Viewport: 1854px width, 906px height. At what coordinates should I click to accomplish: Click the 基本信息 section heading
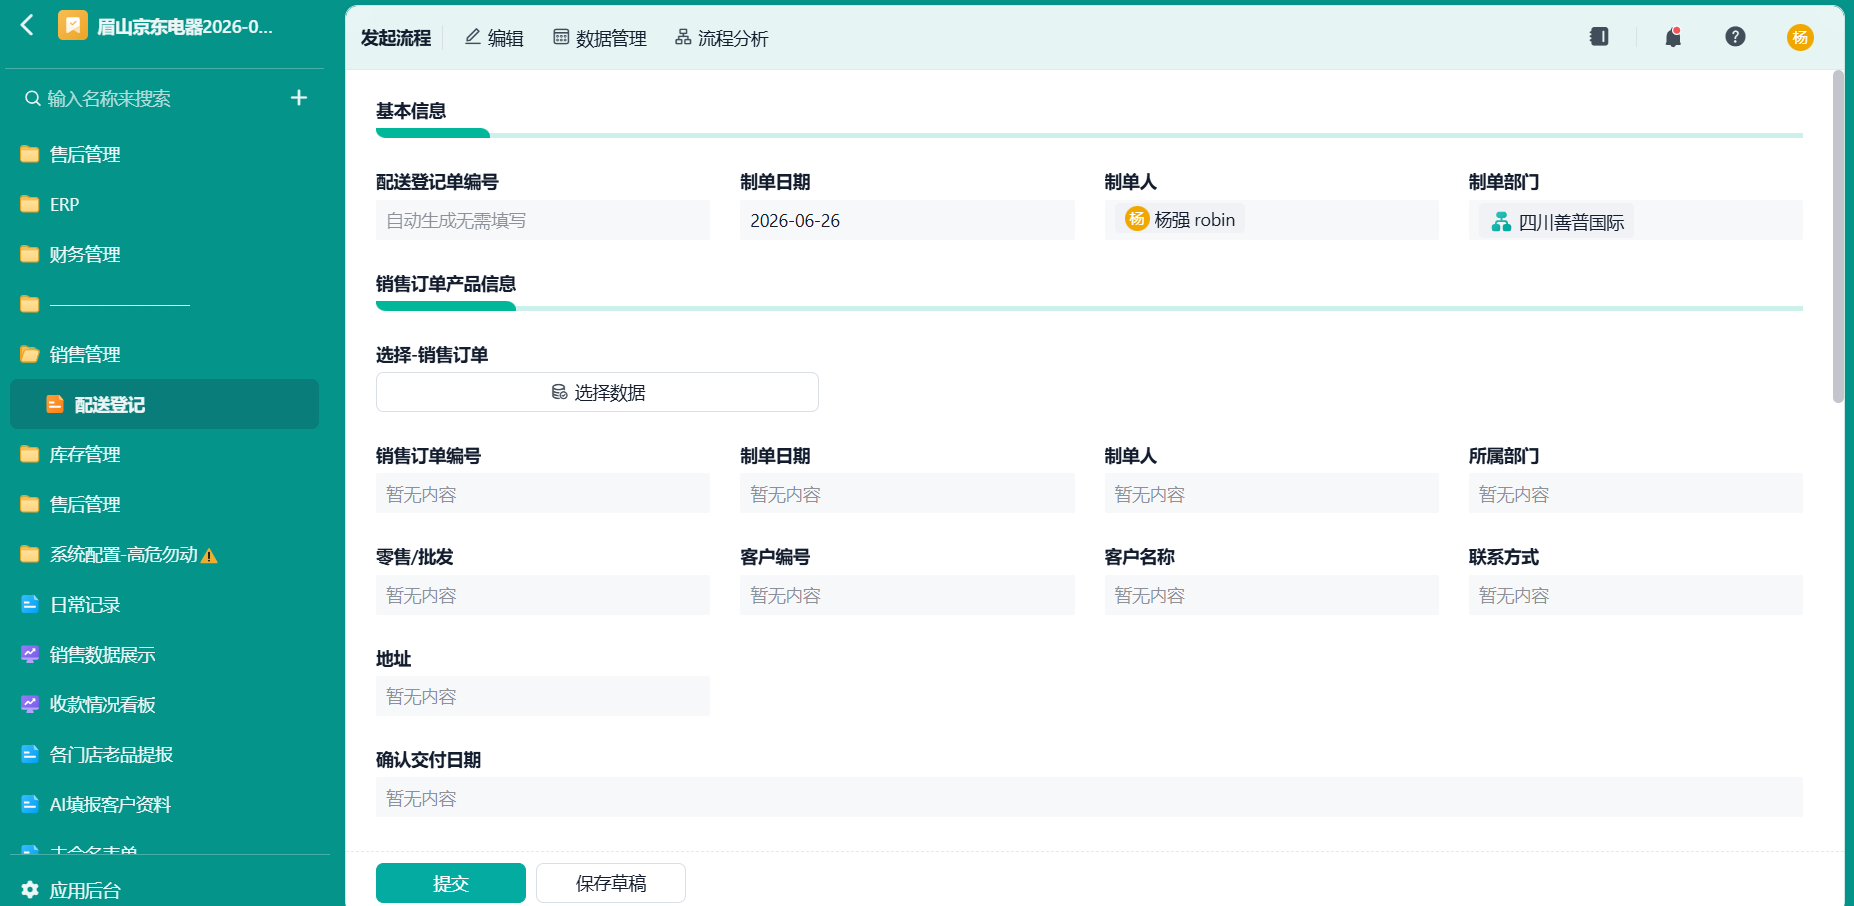[411, 111]
